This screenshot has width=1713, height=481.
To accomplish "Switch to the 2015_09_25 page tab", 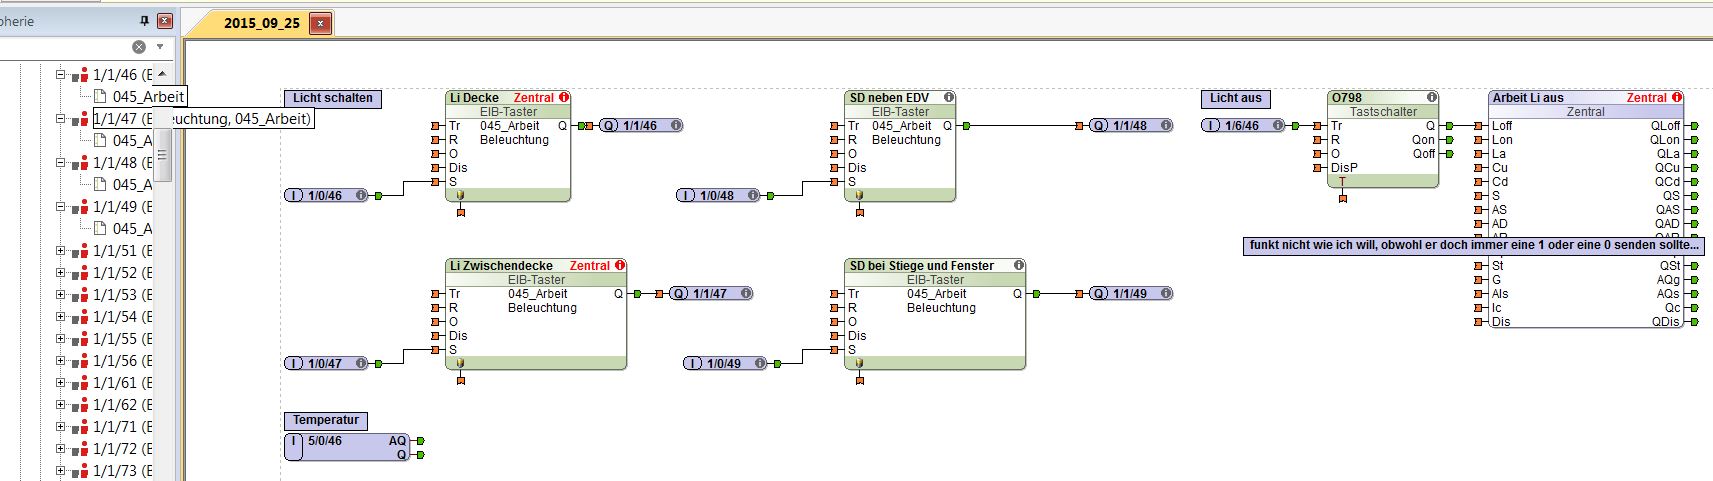I will pos(261,23).
